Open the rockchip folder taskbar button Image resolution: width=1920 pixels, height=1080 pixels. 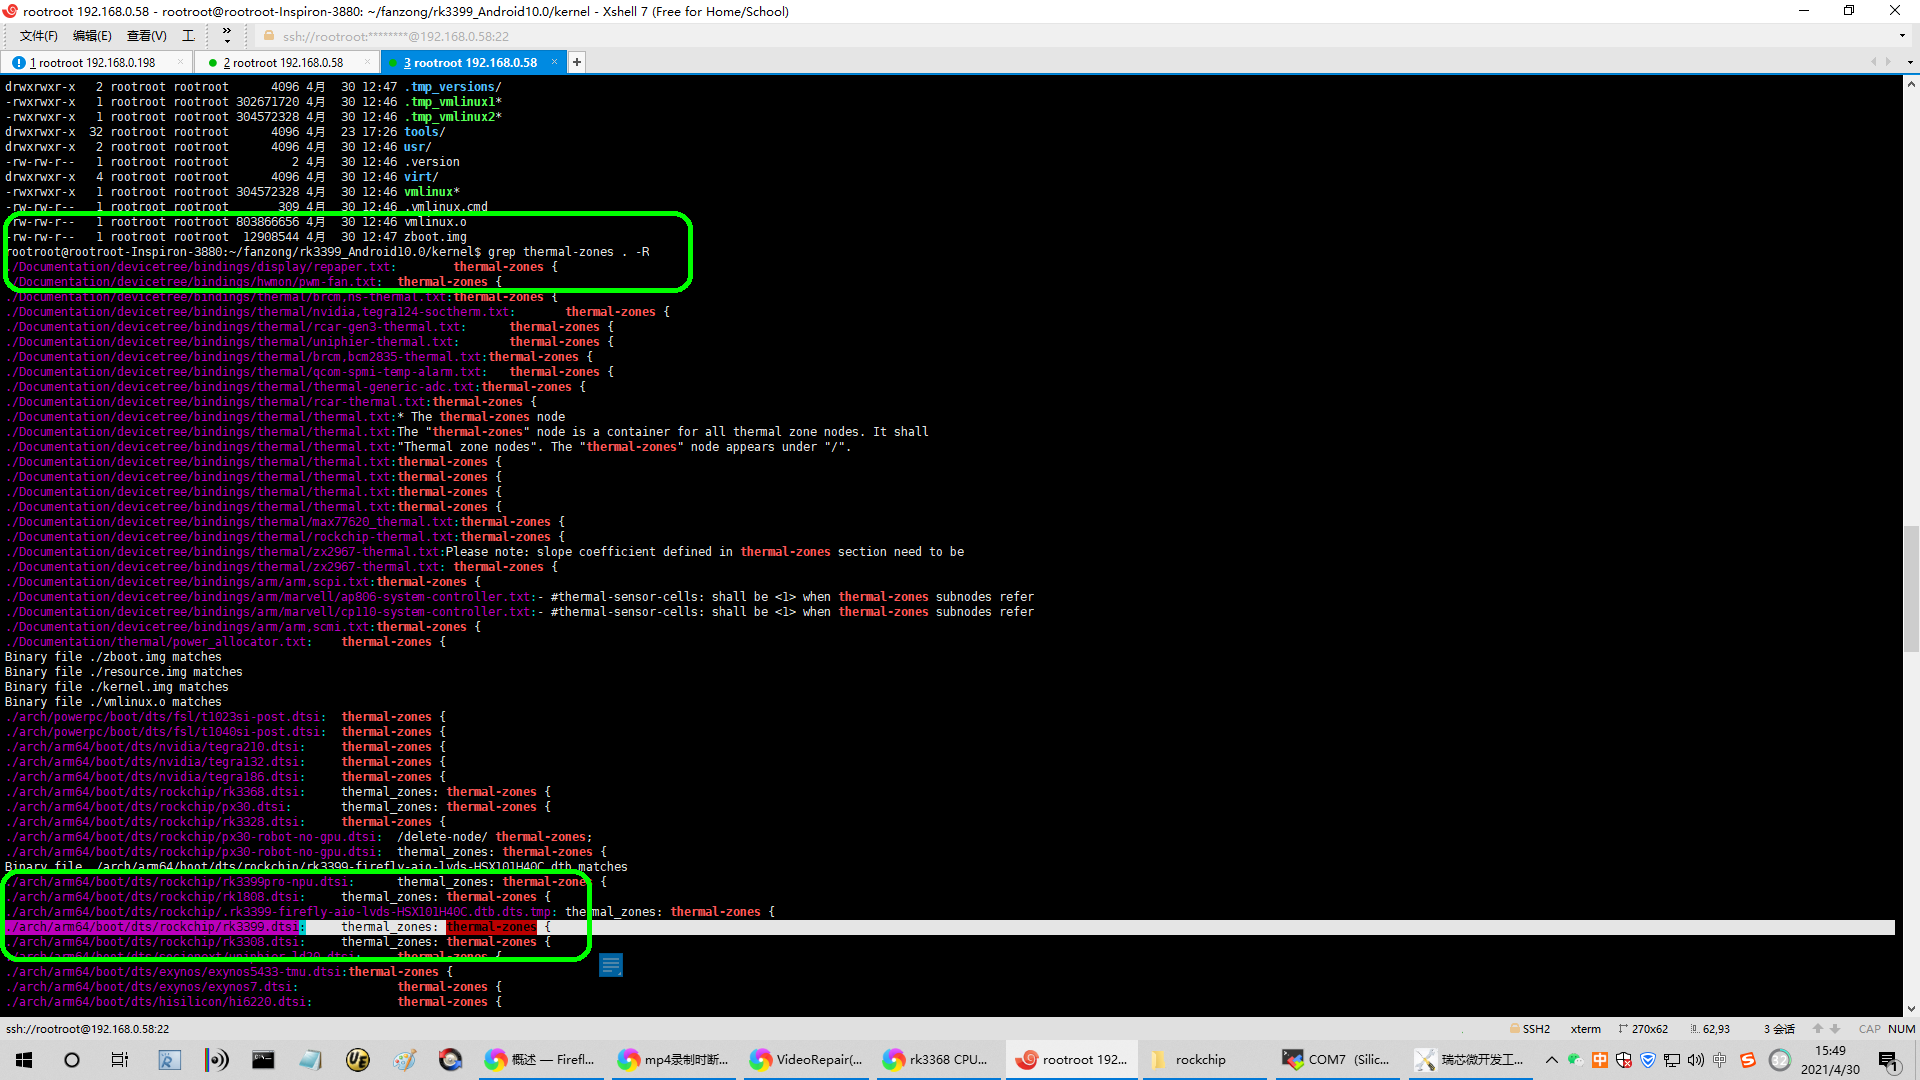[x=1200, y=1060]
